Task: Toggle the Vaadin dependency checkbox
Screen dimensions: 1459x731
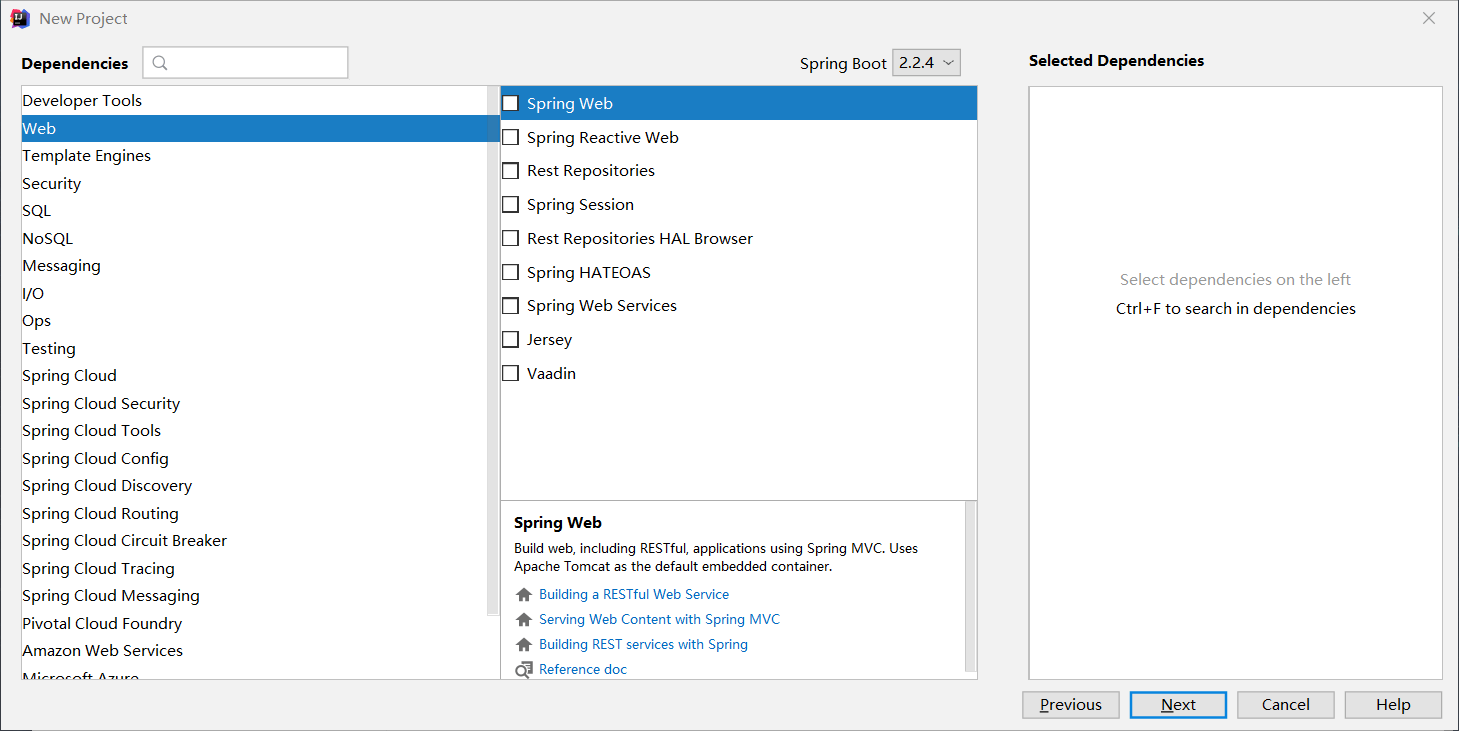Action: coord(511,374)
